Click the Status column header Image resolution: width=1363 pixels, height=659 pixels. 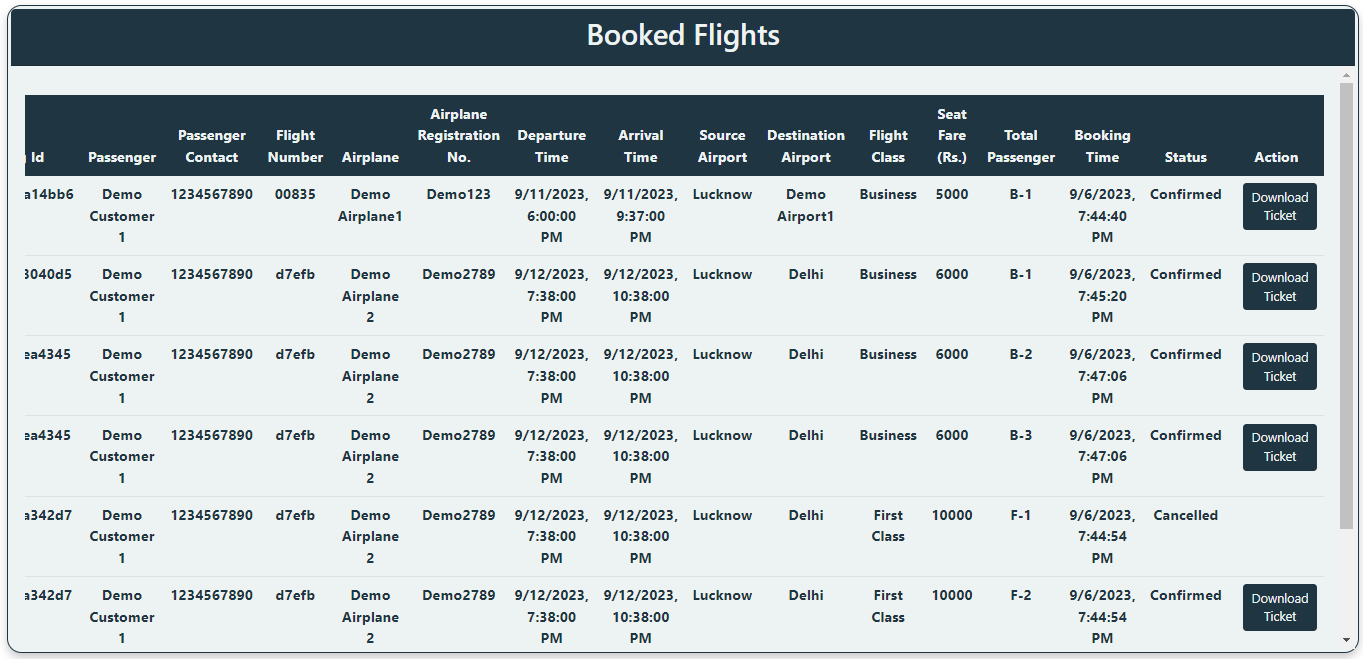coord(1186,157)
